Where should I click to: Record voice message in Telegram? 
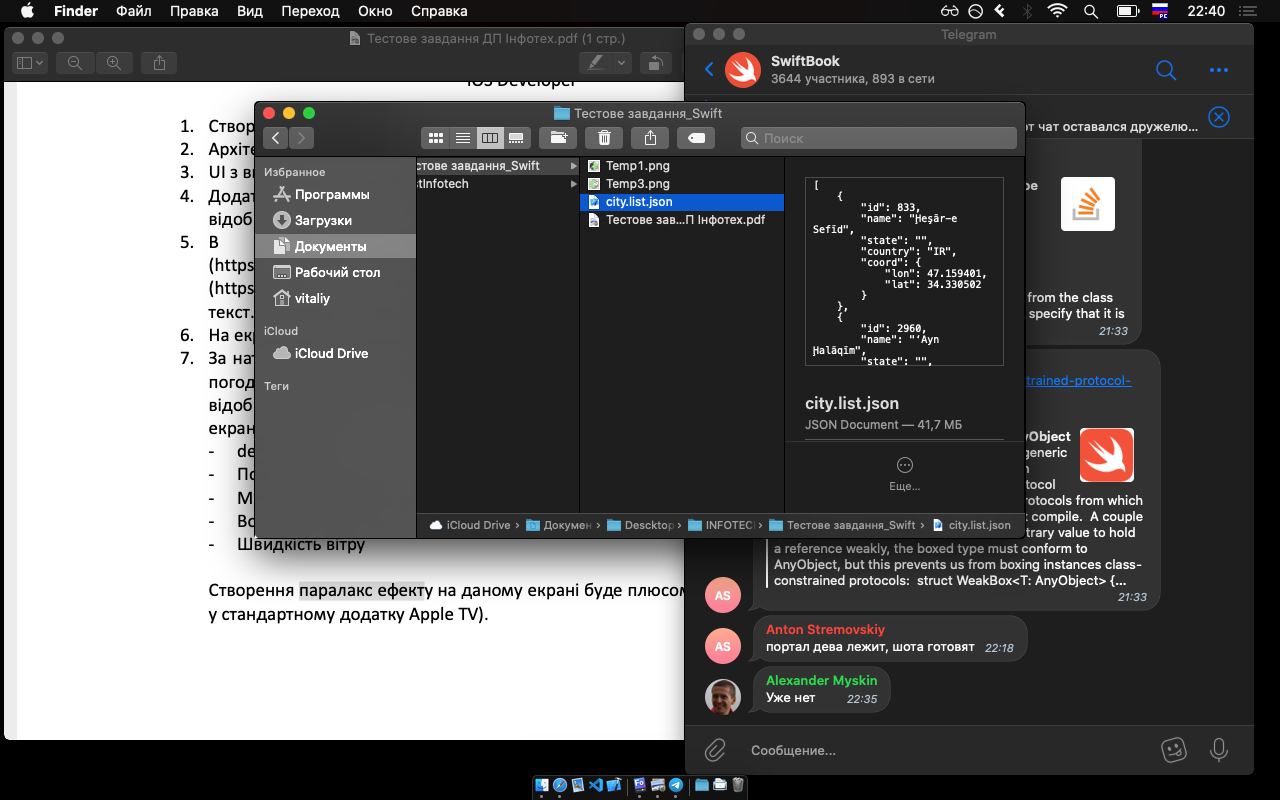[x=1218, y=750]
